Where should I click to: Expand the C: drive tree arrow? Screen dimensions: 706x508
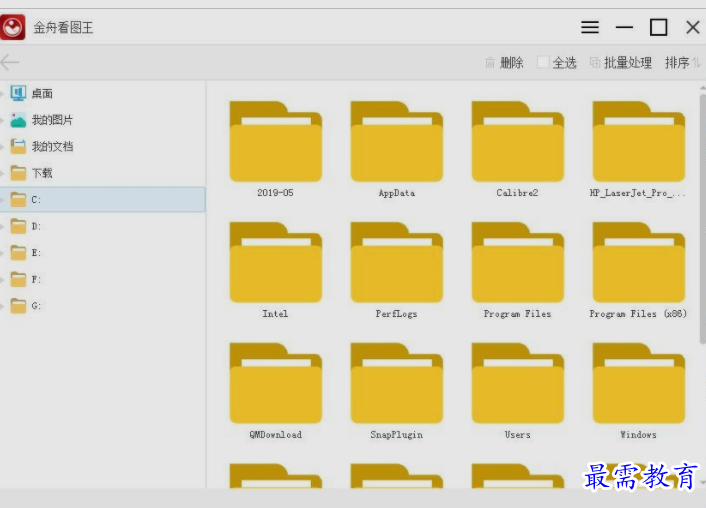tap(2, 200)
